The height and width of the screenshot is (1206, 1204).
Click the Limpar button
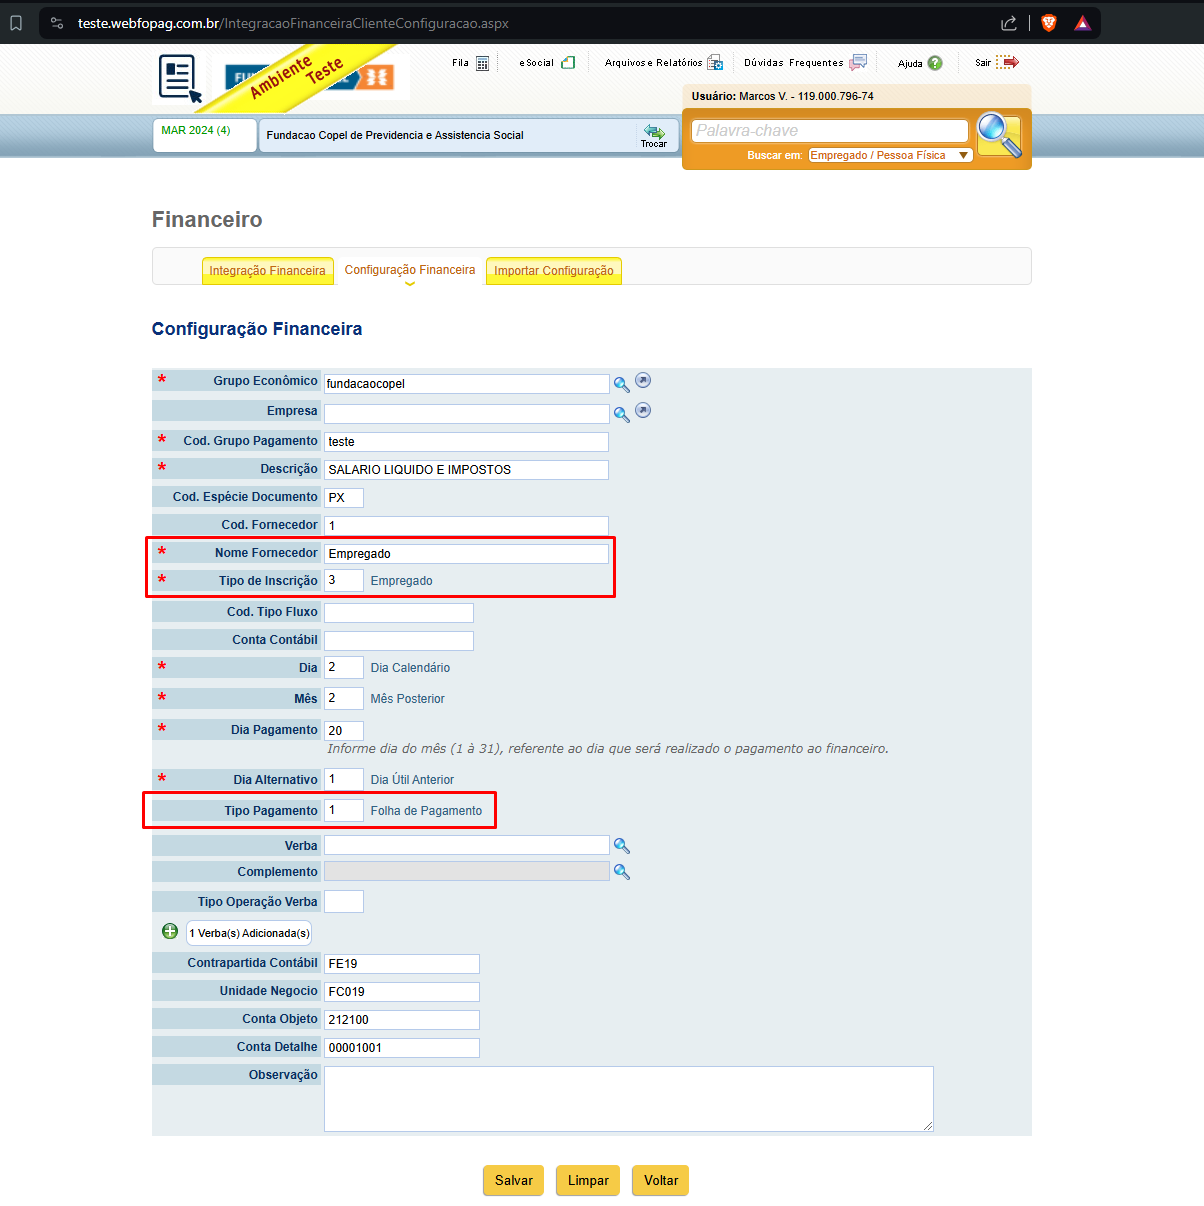pos(588,1180)
